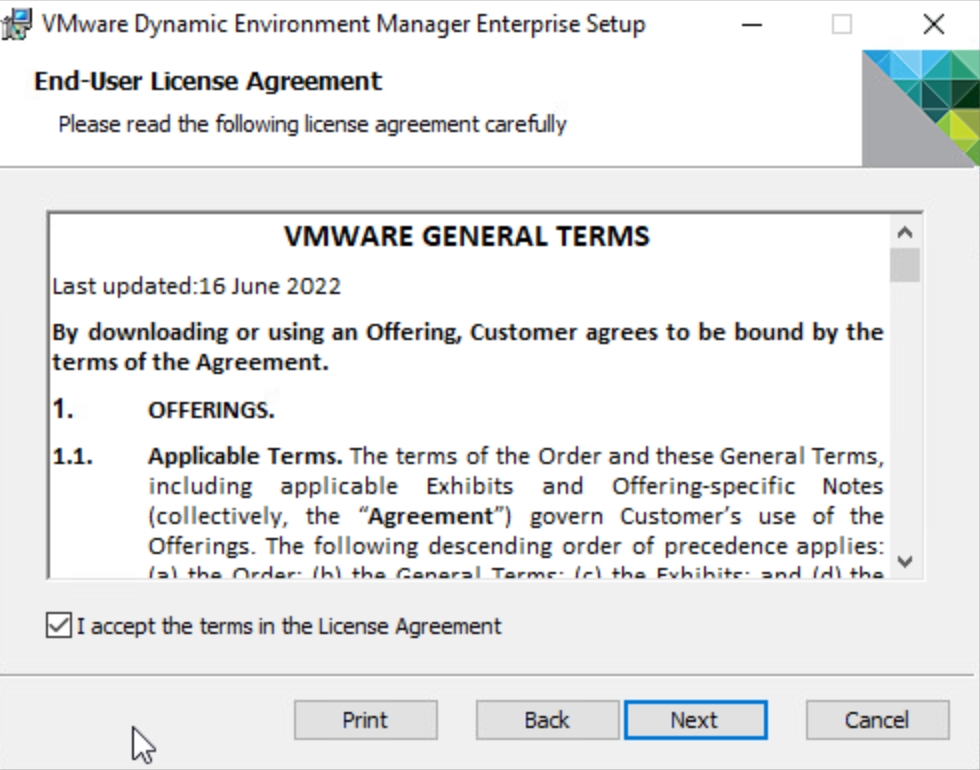Viewport: 980px width, 770px height.
Task: Click the license text scrollbar thumb
Action: coord(905,266)
